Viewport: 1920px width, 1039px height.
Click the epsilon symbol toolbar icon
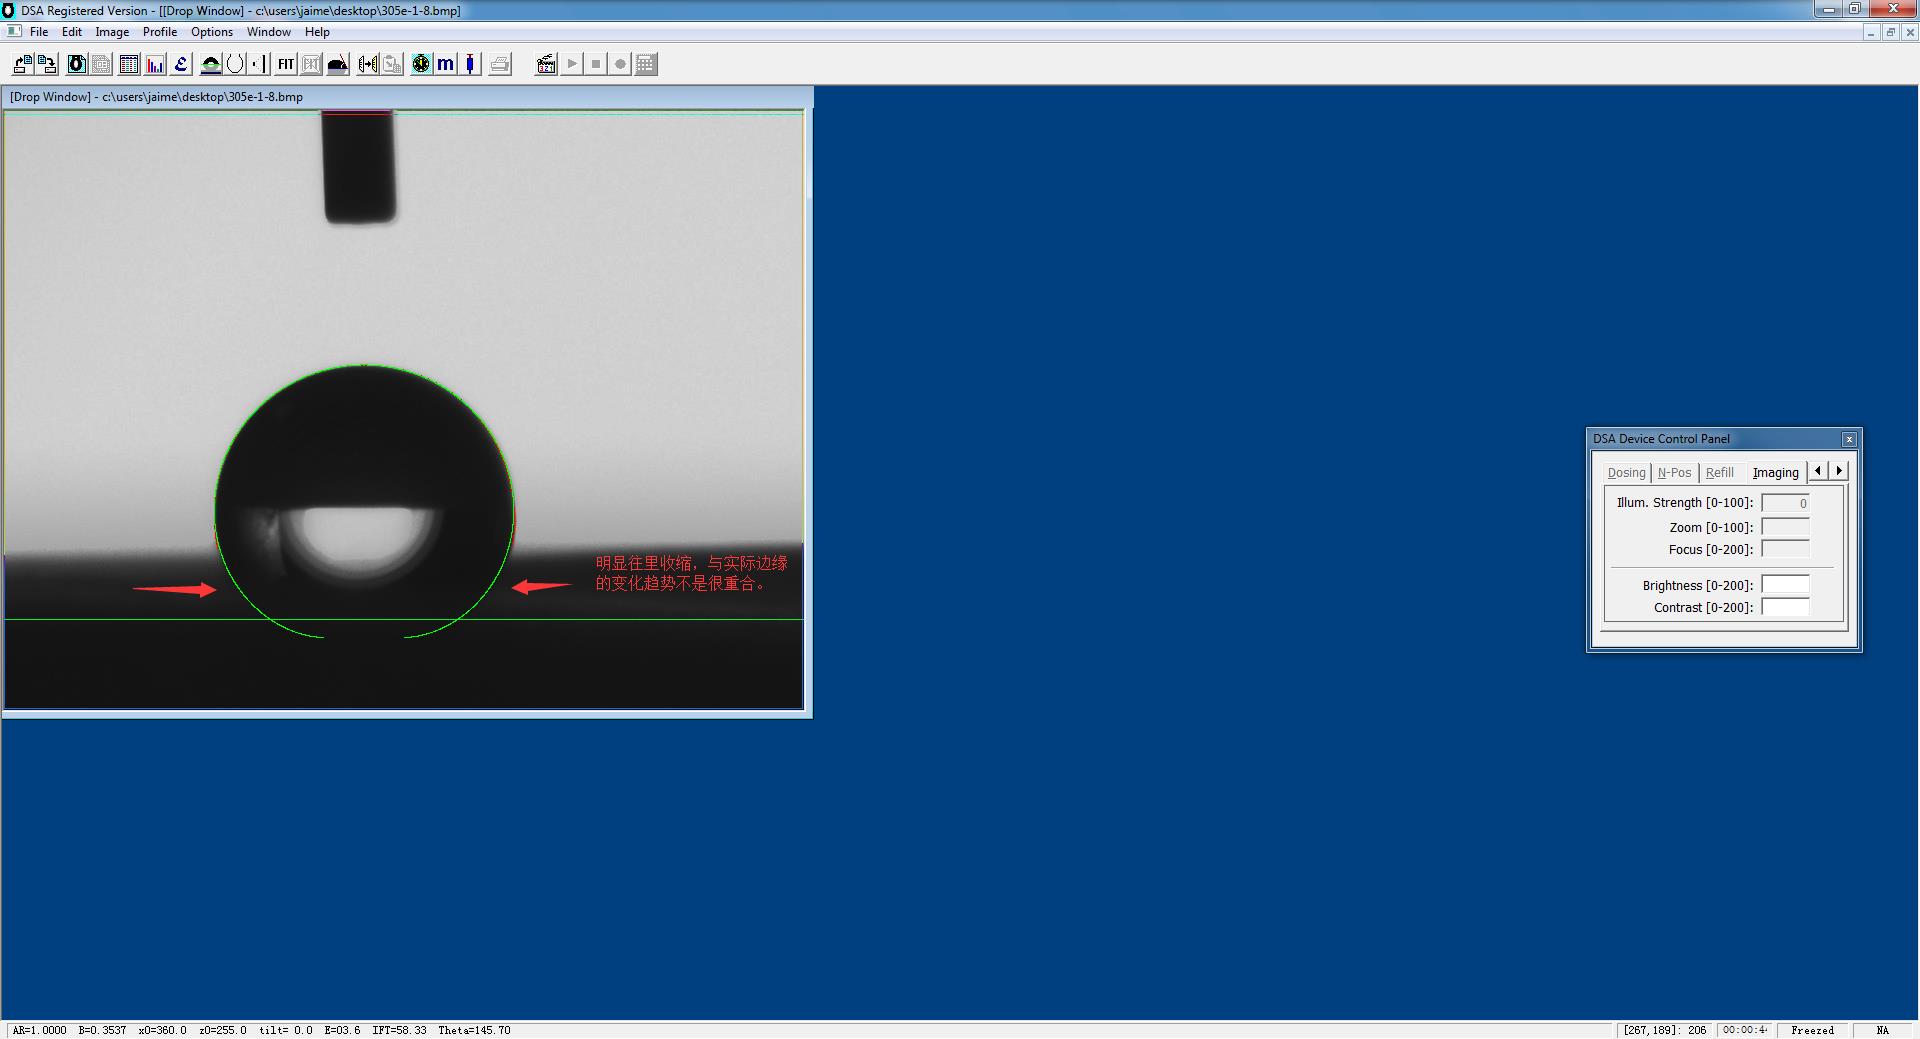(x=181, y=64)
